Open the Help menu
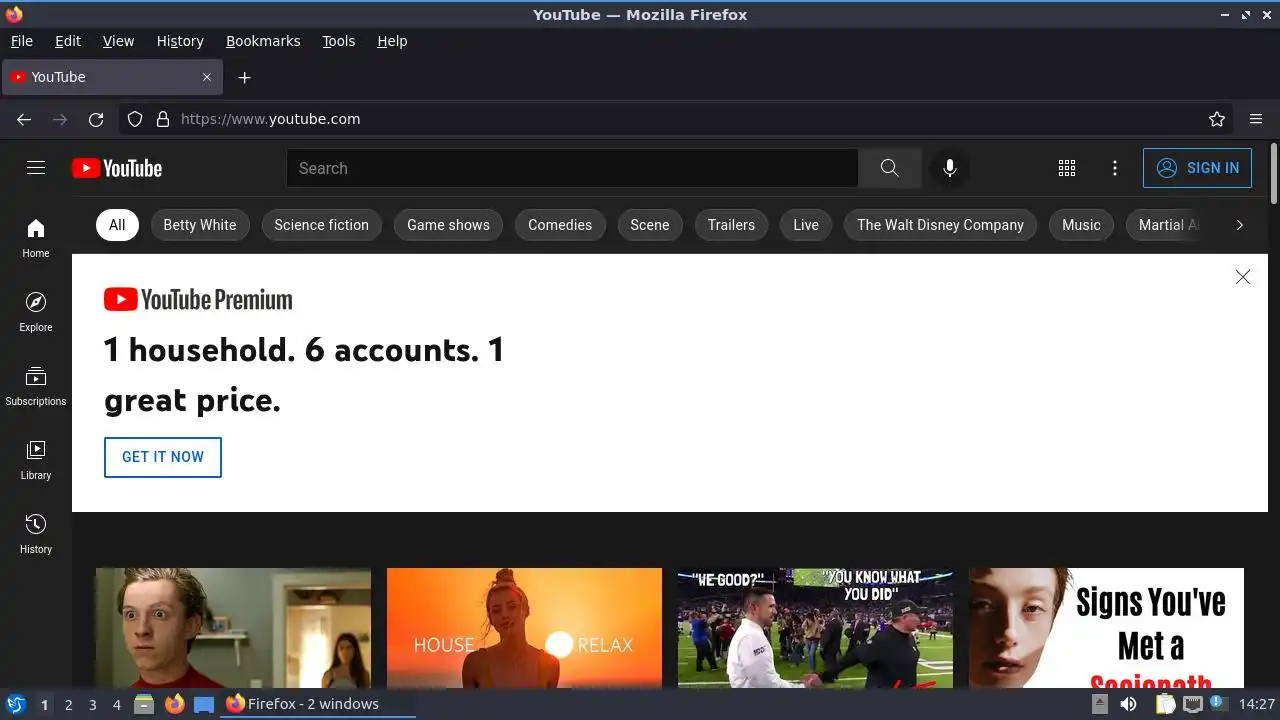This screenshot has height=720, width=1280. click(392, 41)
